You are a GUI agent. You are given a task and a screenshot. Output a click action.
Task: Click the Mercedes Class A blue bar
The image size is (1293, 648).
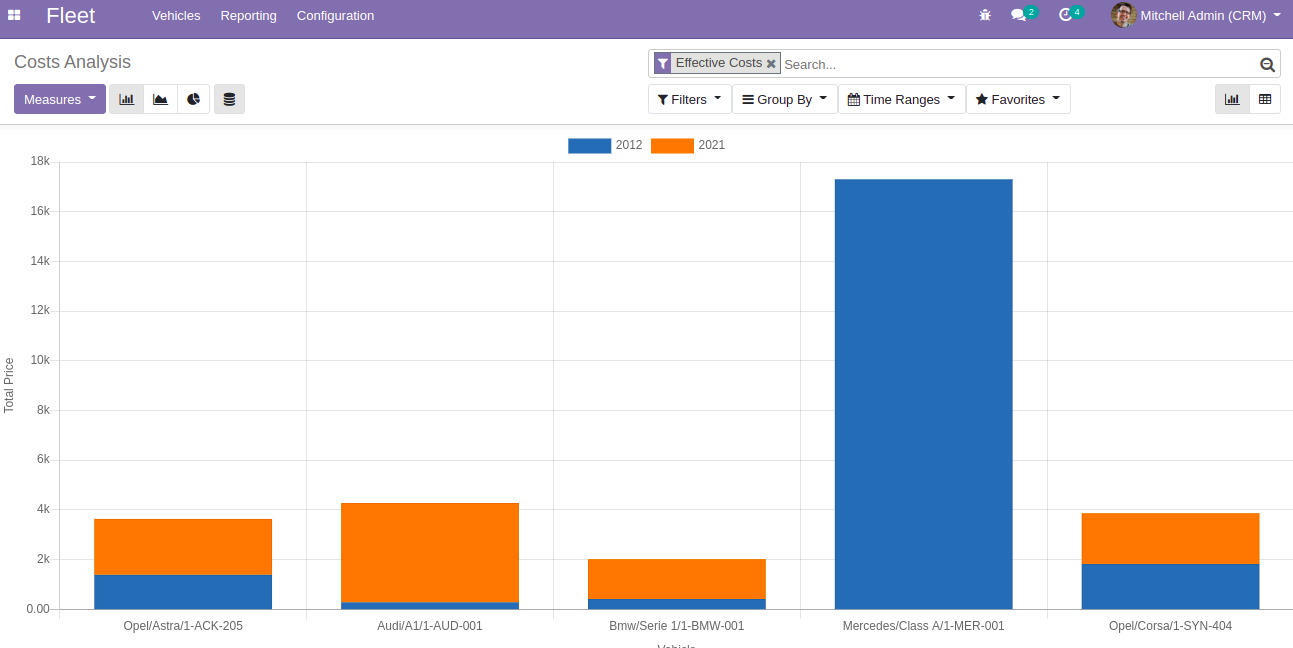[923, 394]
